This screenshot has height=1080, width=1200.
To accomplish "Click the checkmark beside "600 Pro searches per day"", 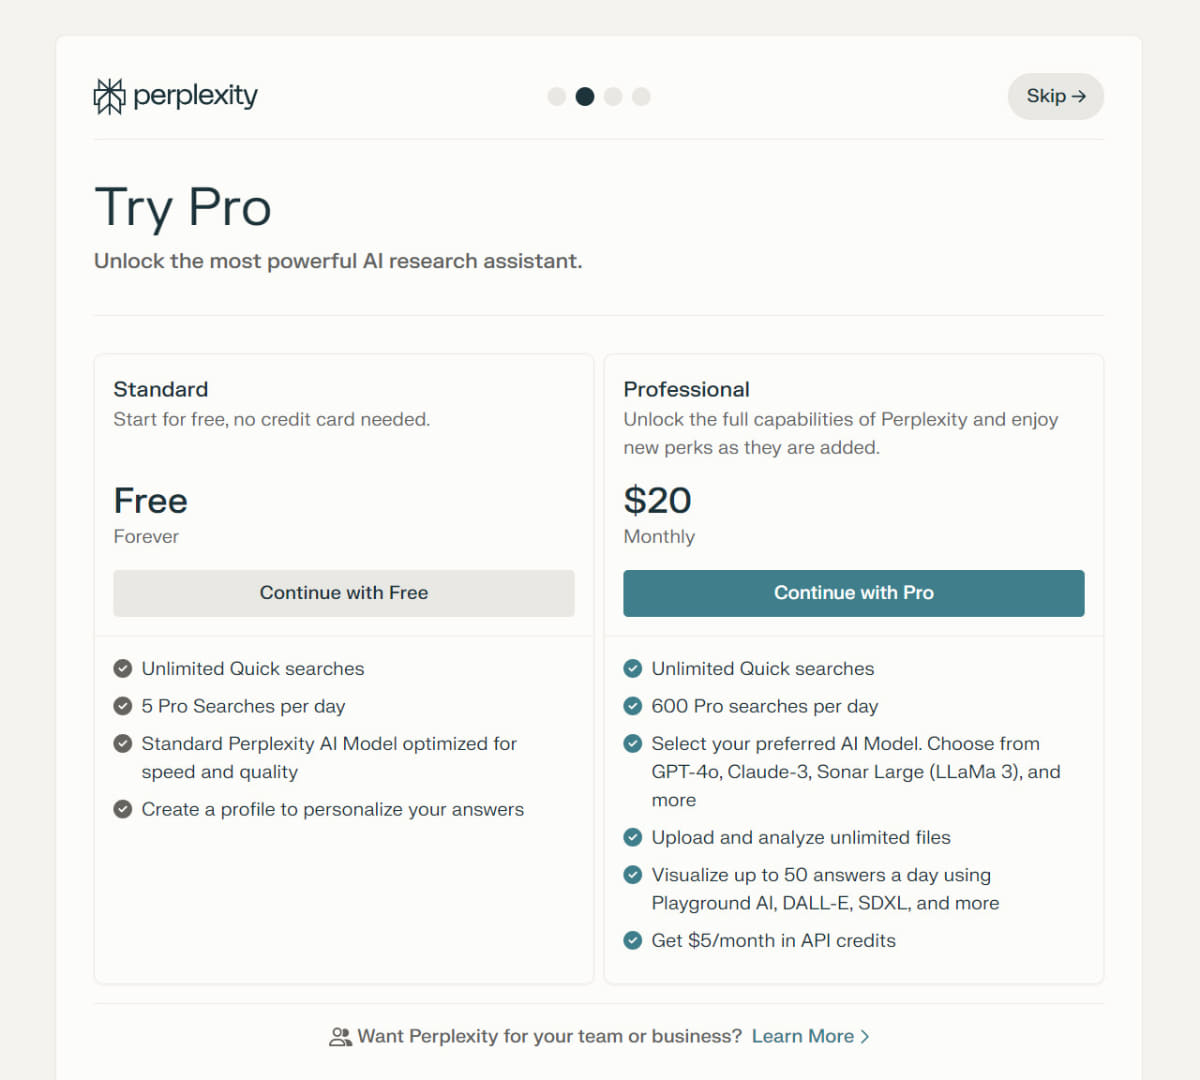I will (x=633, y=706).
